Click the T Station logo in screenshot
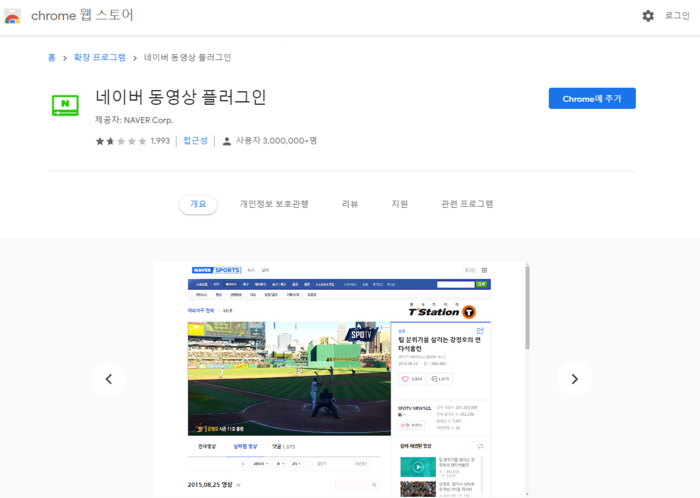This screenshot has width=700, height=498. (x=442, y=311)
